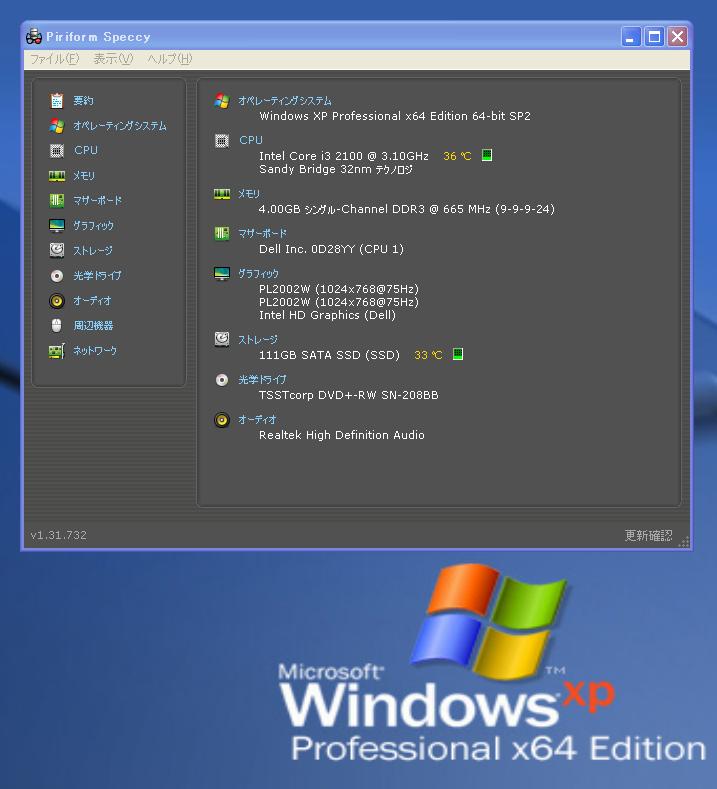
Task: Go to グラフィック in the sidebar
Action: 94,225
